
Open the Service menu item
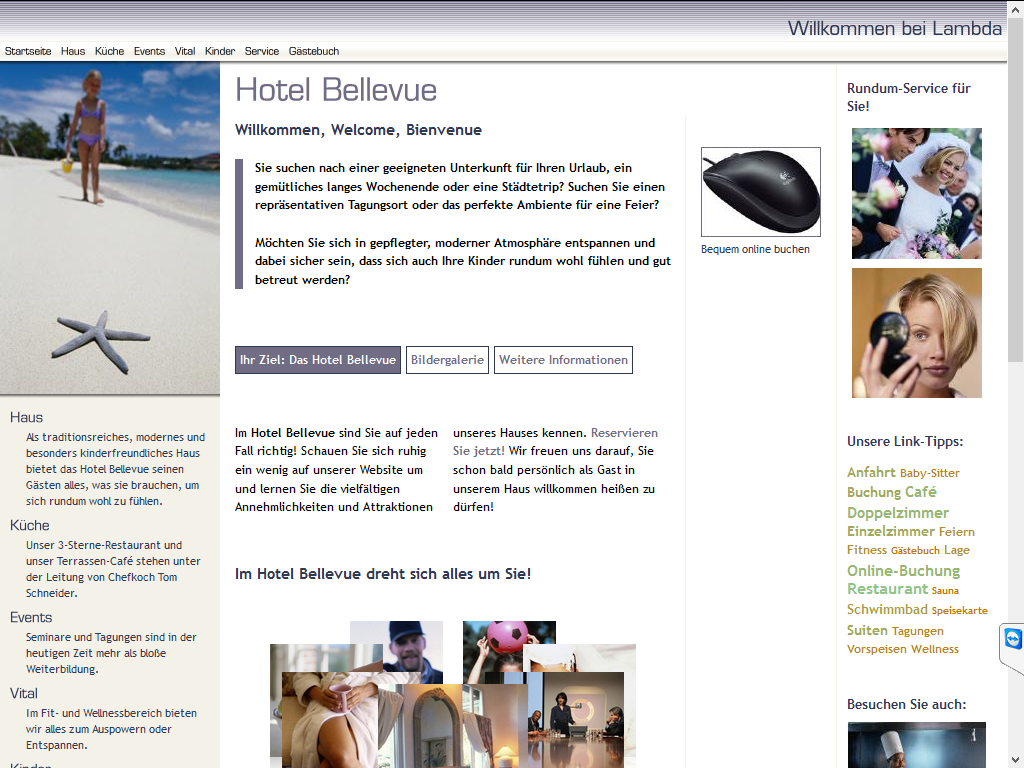[x=262, y=51]
